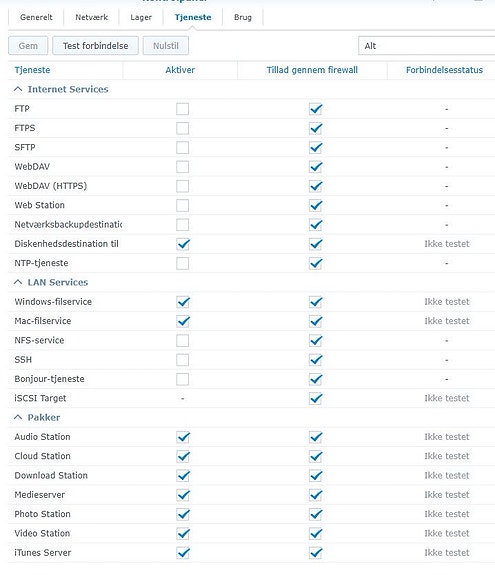Enable the FTP Aktiver checkbox

[x=182, y=109]
